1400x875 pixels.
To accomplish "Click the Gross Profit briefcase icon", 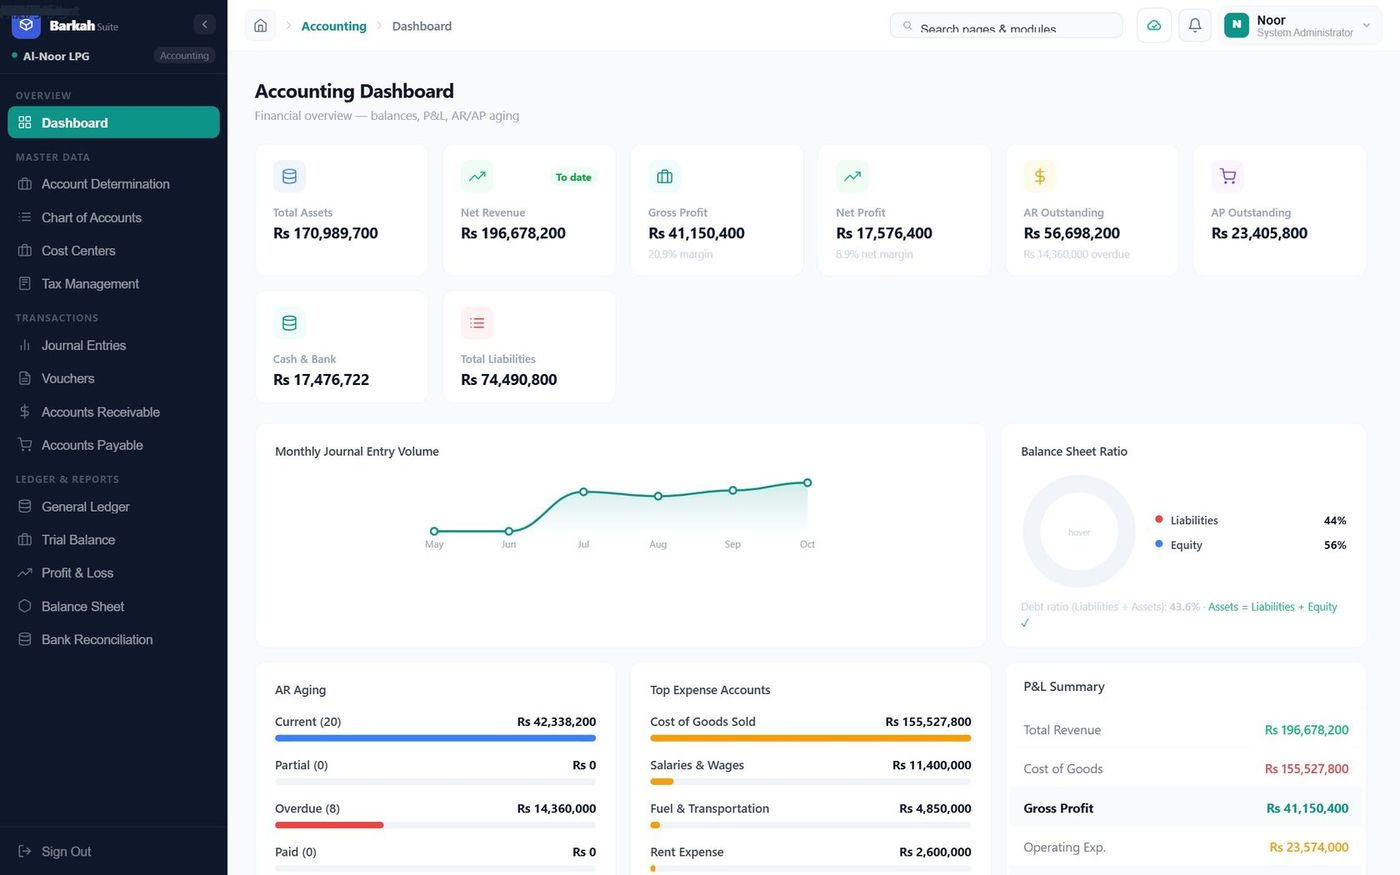I will point(664,177).
